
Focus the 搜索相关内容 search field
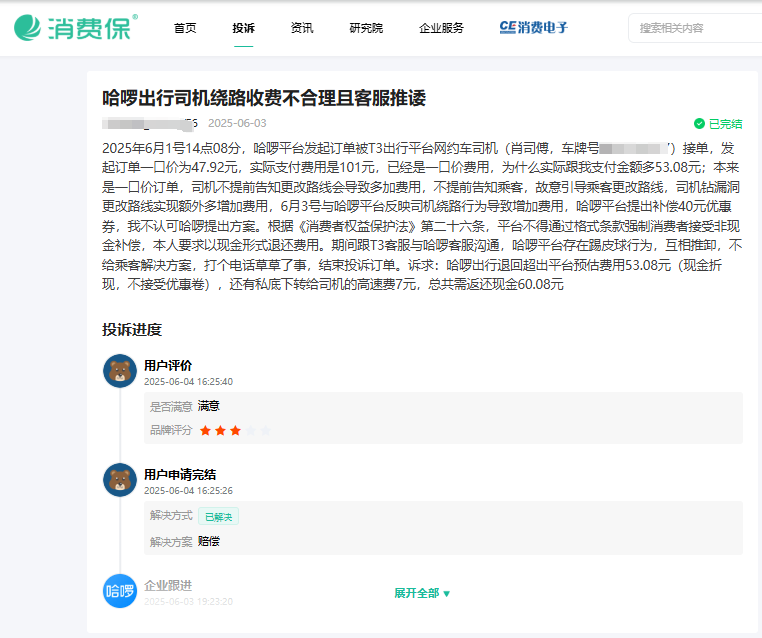click(695, 28)
